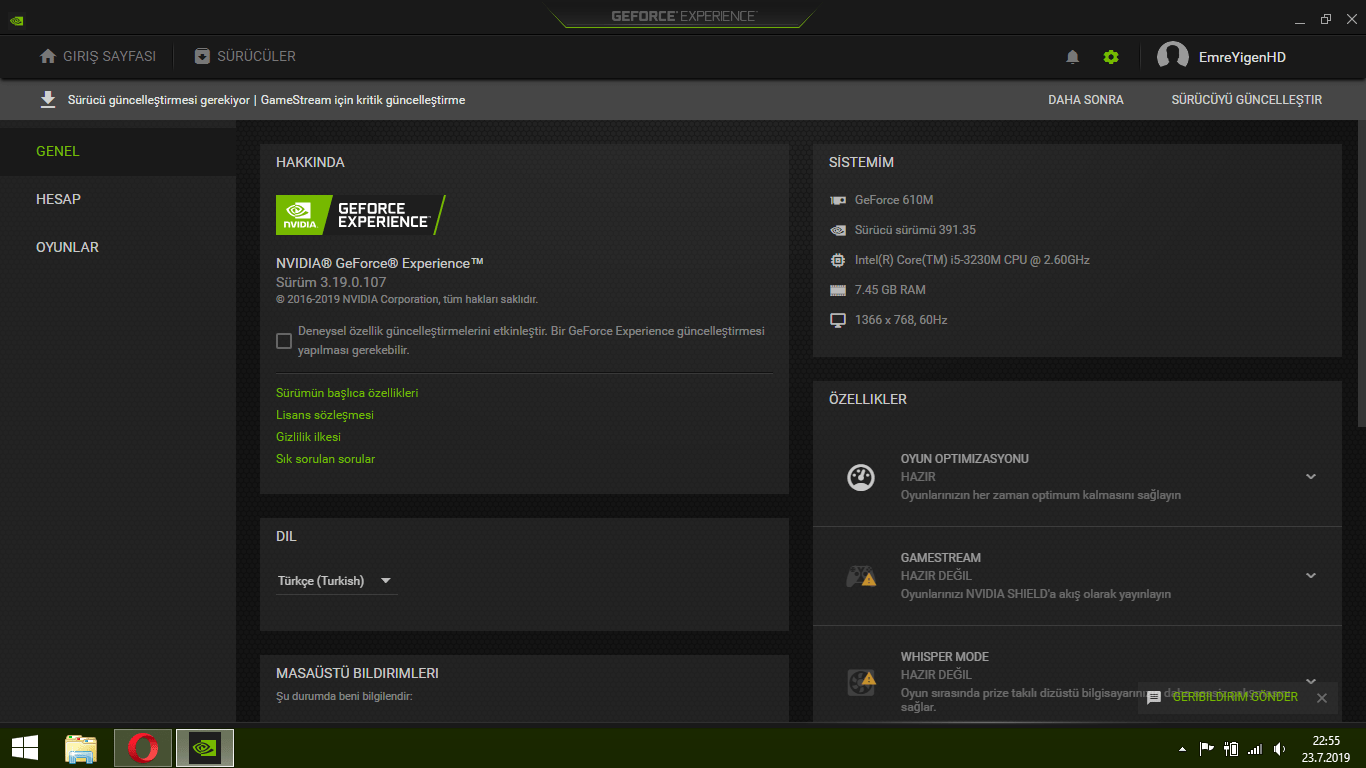Open the Sık sorulan sorular link
1366x768 pixels.
pos(326,459)
